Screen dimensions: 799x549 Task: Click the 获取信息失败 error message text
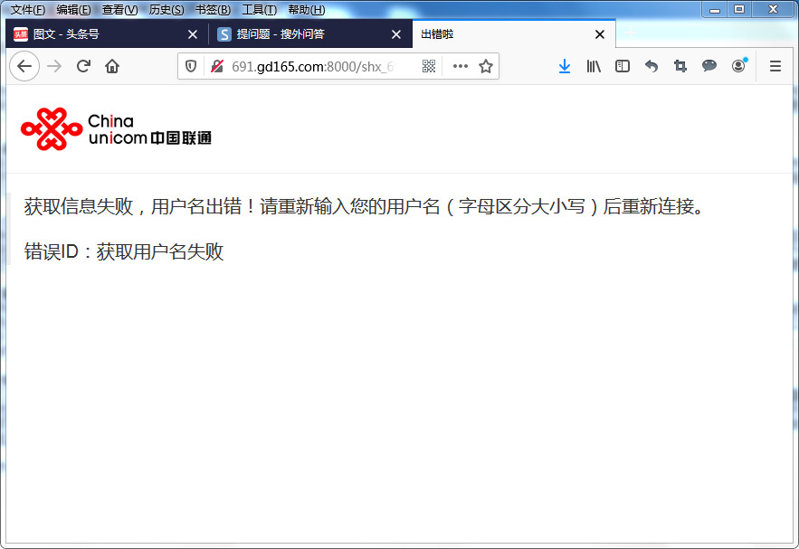tap(364, 206)
